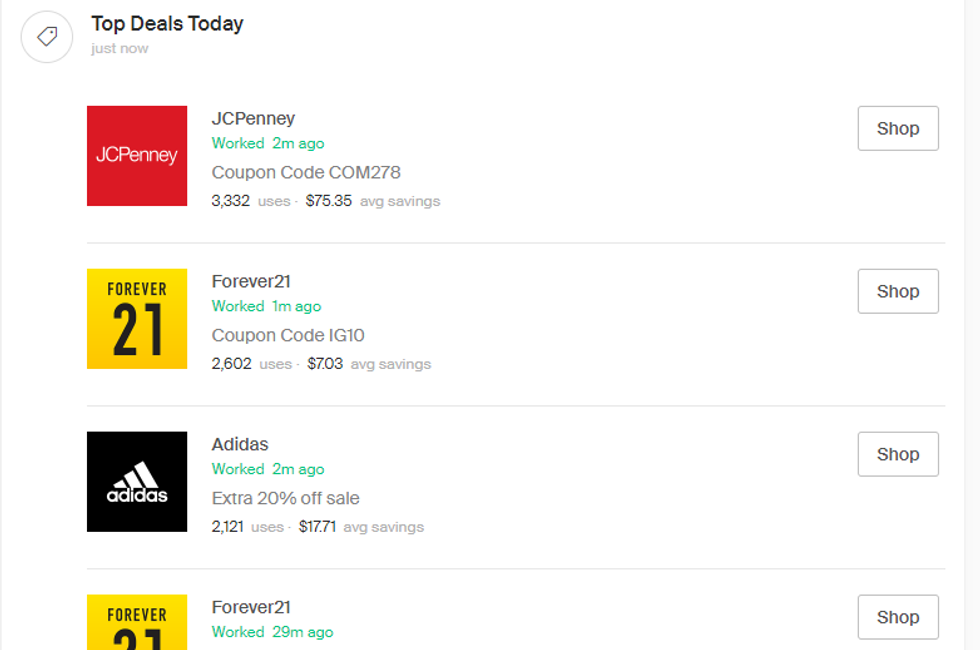The height and width of the screenshot is (650, 980).
Task: Click Coupon Code IG10 deal
Action: [288, 335]
